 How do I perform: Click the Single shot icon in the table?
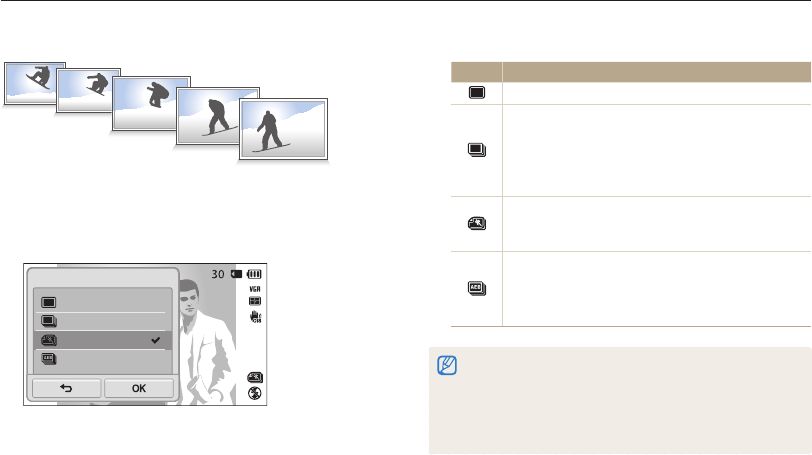(x=477, y=93)
